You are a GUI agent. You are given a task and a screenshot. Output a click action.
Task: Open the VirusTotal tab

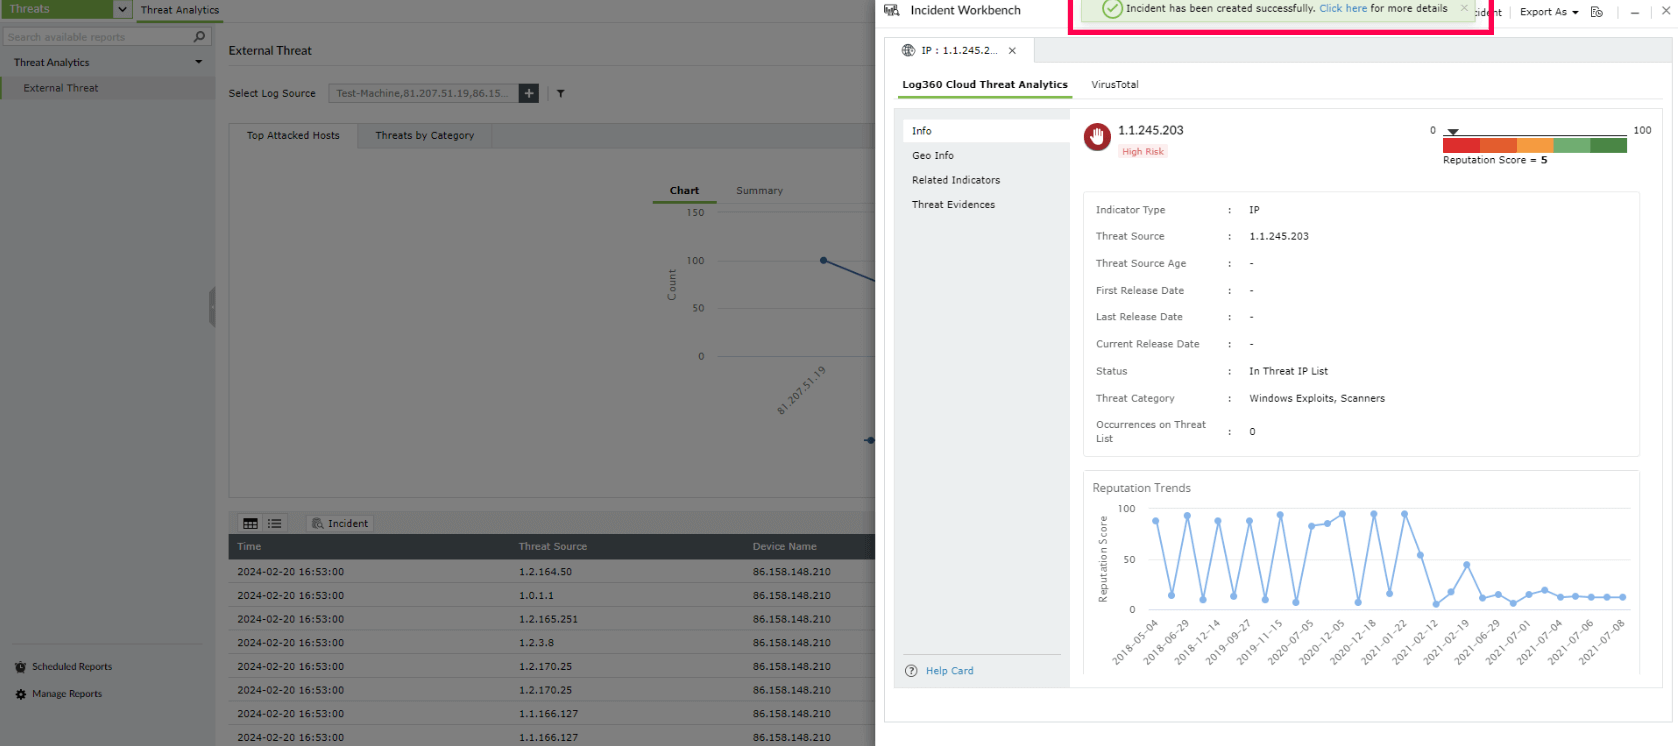(1115, 85)
